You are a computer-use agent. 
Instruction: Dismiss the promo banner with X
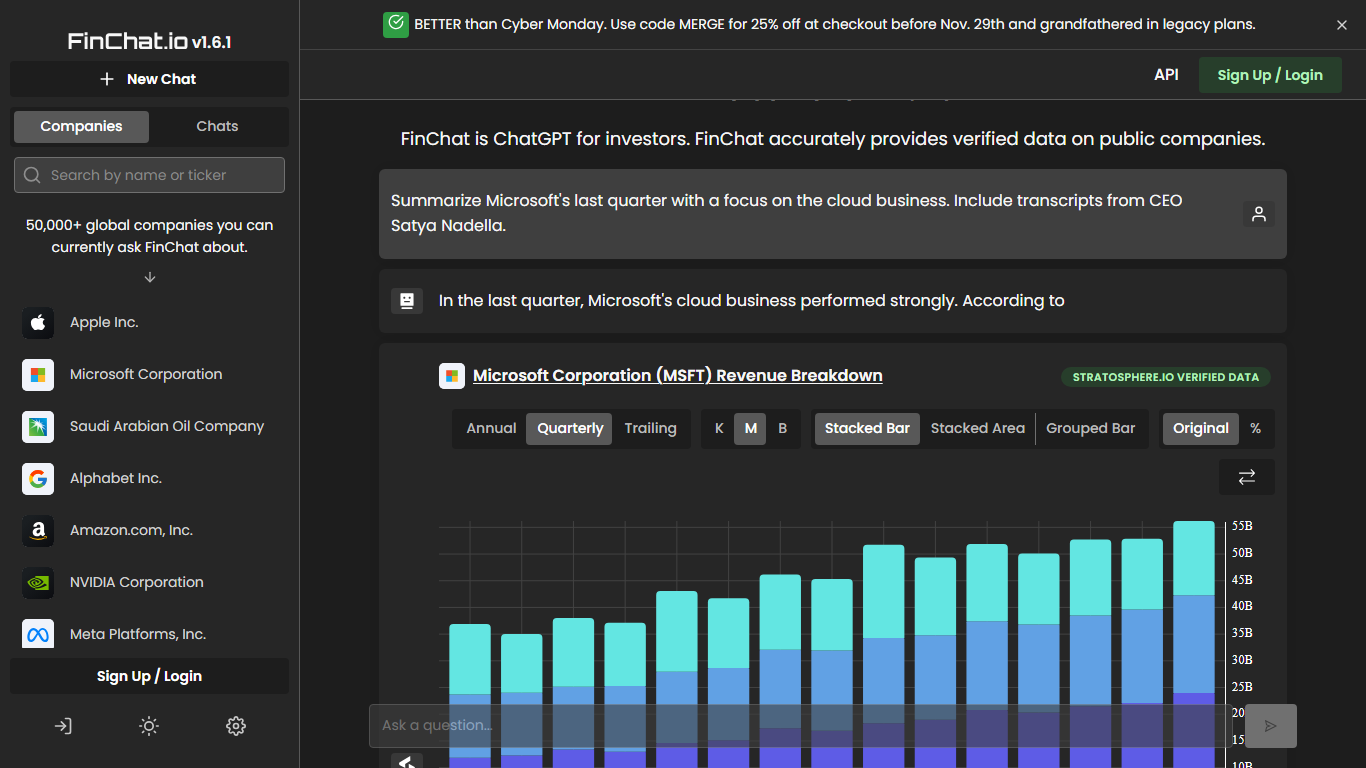[1341, 25]
